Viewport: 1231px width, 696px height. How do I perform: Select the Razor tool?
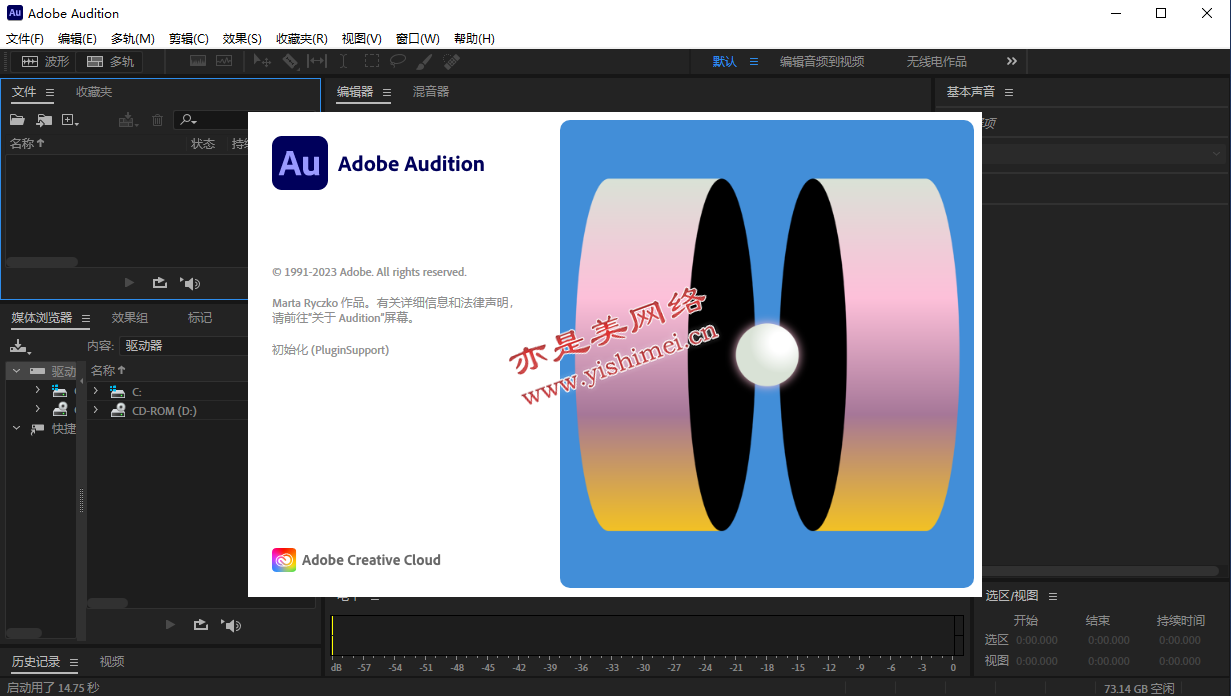(x=290, y=61)
